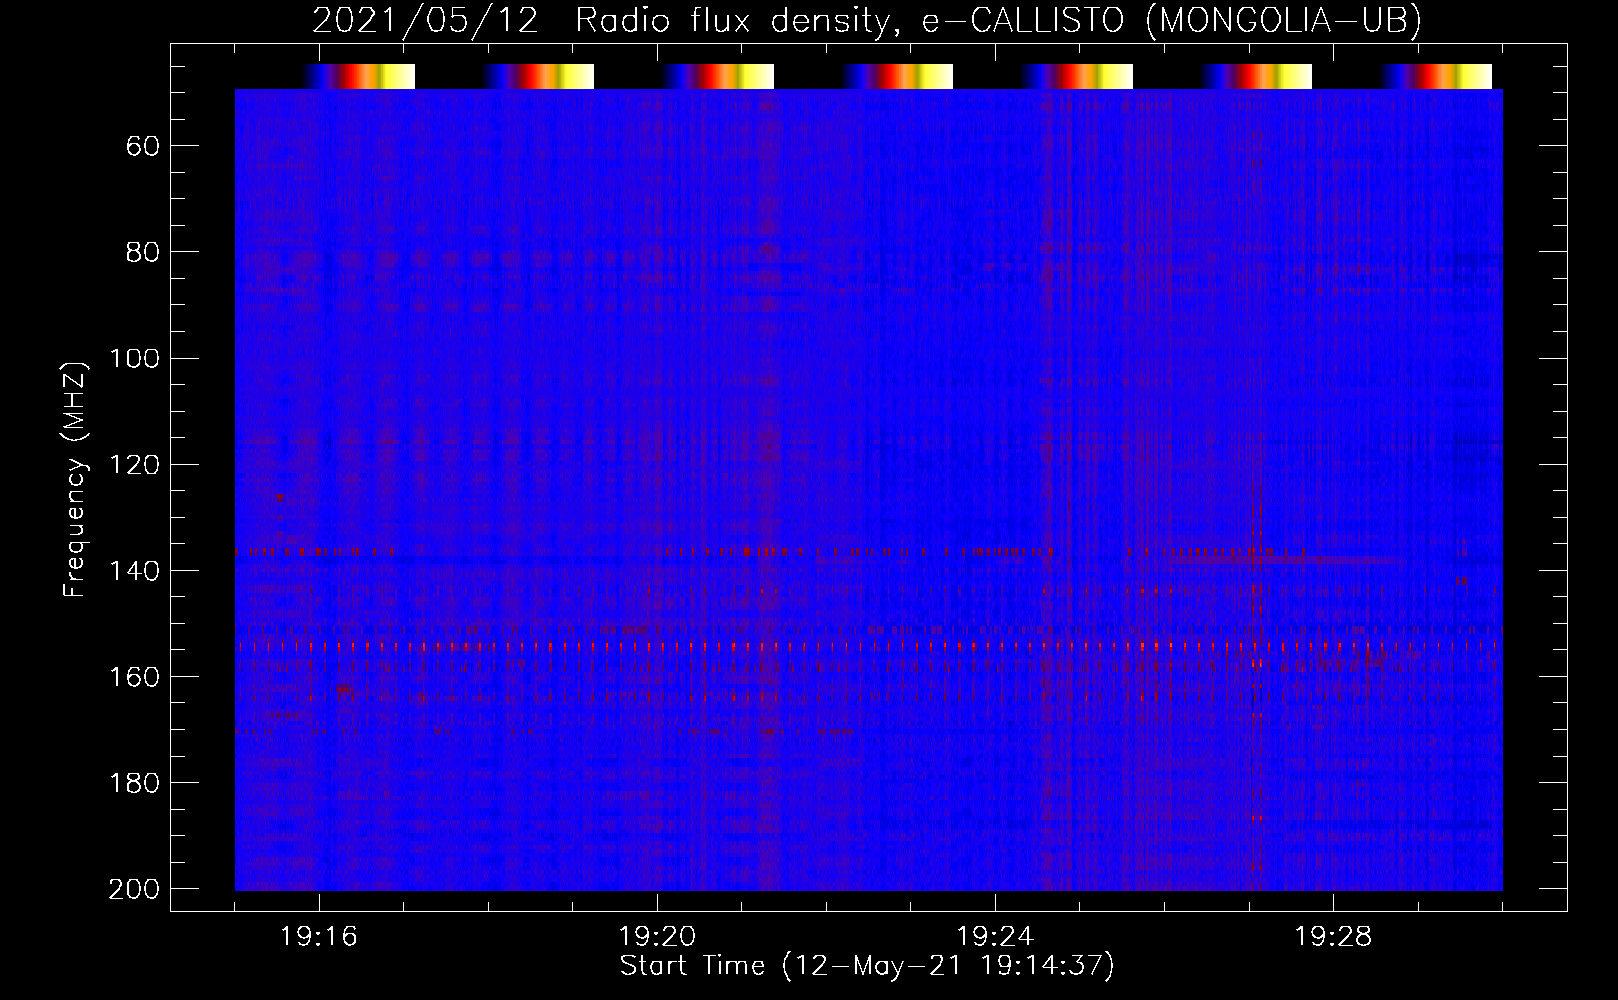The height and width of the screenshot is (1000, 1618).
Task: Click the '19:16' time tick label
Action: click(x=319, y=937)
